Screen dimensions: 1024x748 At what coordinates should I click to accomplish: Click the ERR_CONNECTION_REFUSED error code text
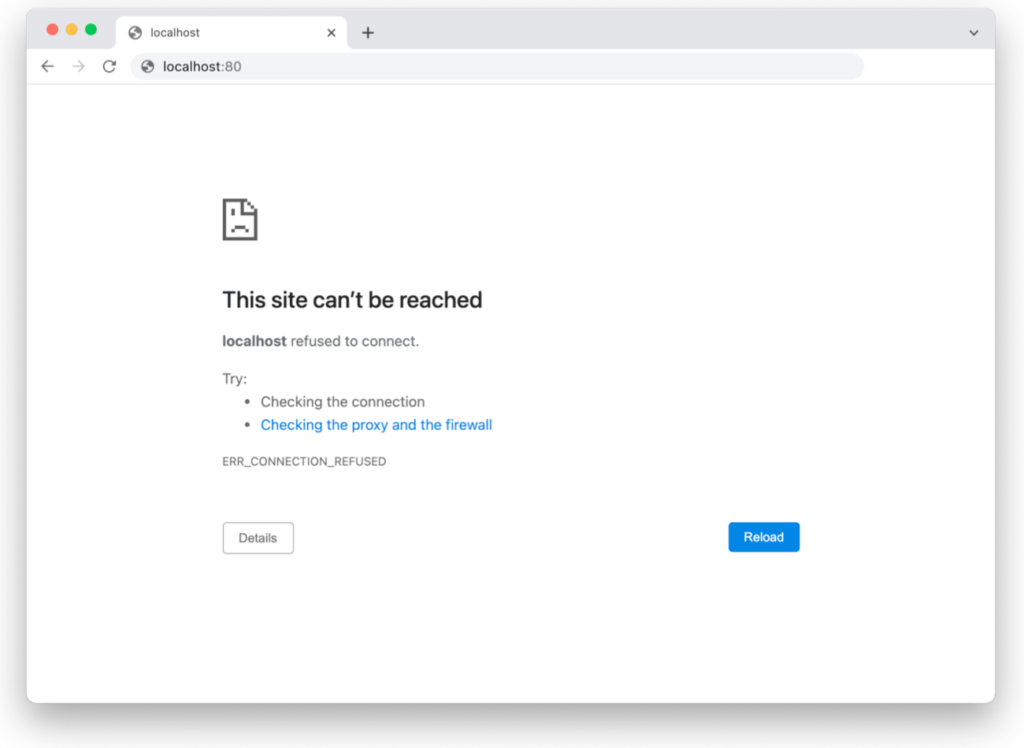pos(304,461)
